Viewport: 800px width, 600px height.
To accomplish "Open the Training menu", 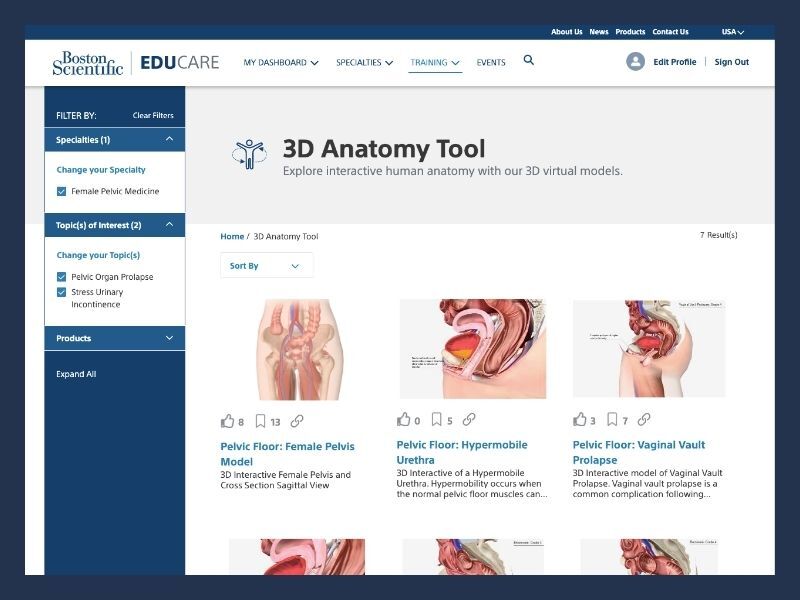I will 435,62.
